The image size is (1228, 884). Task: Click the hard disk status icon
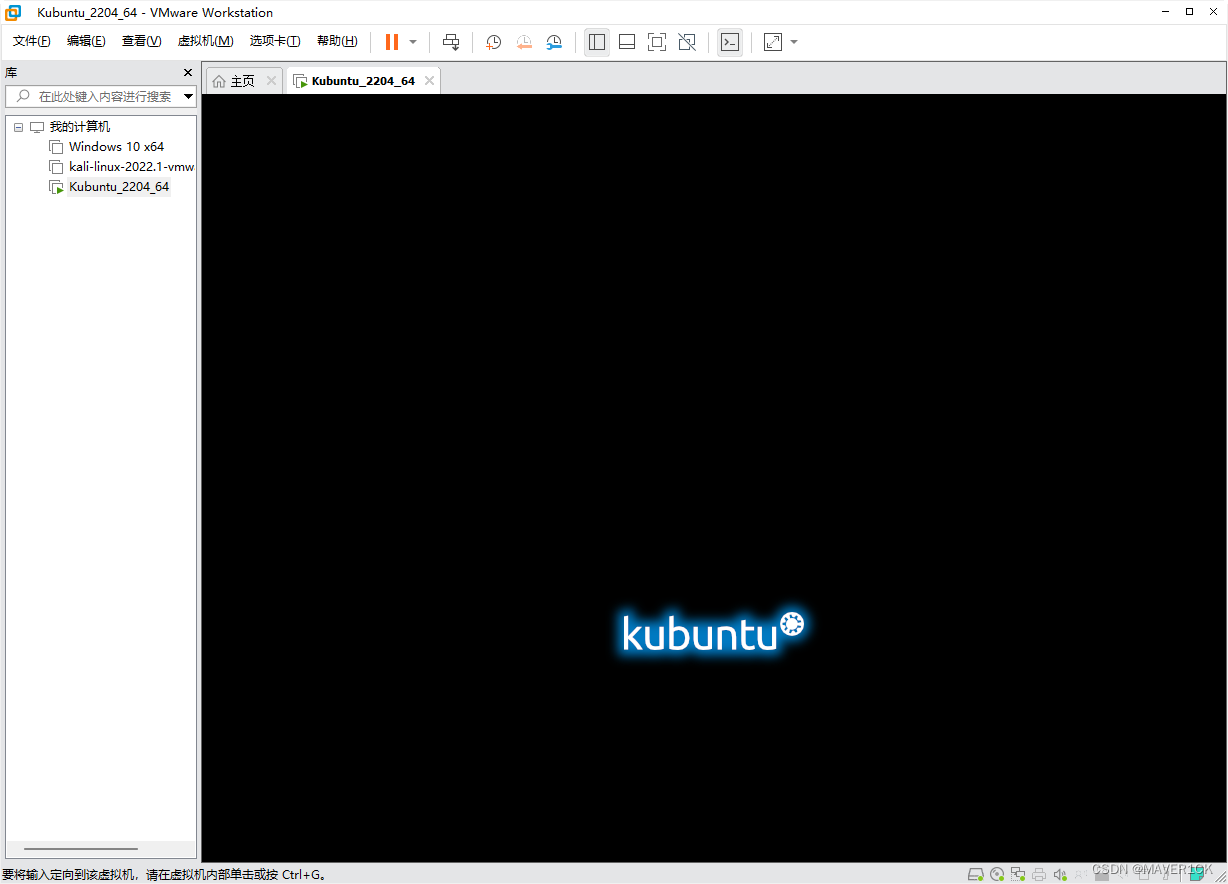tap(976, 873)
